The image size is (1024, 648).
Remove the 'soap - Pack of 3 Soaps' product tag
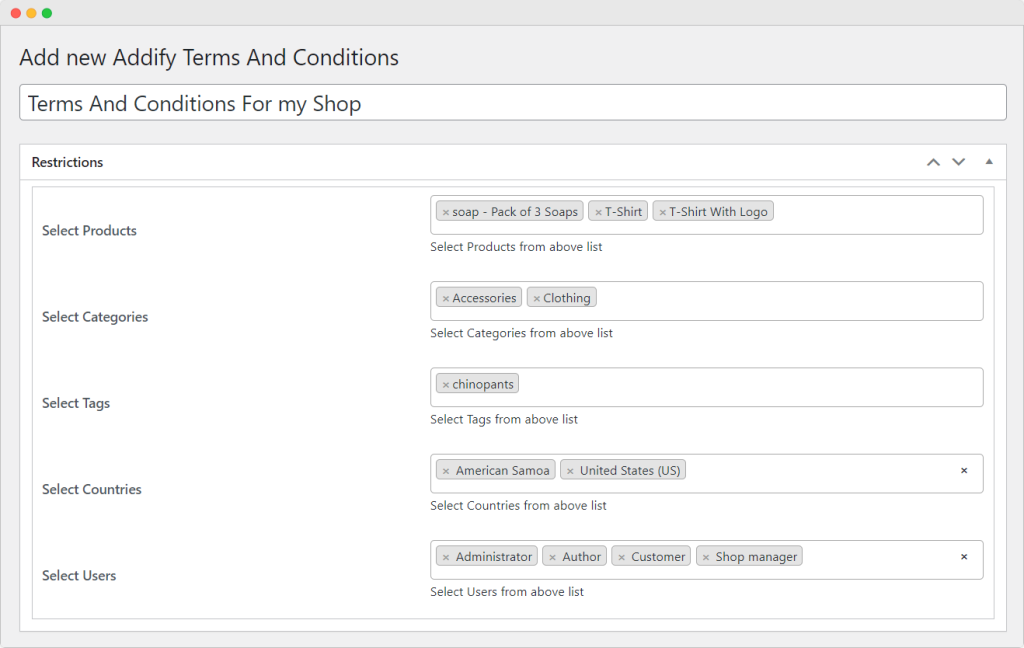[446, 212]
